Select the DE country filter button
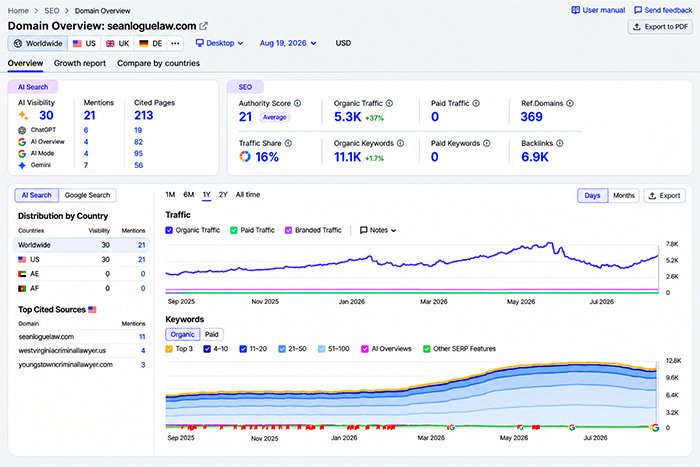700x467 pixels. (x=151, y=43)
